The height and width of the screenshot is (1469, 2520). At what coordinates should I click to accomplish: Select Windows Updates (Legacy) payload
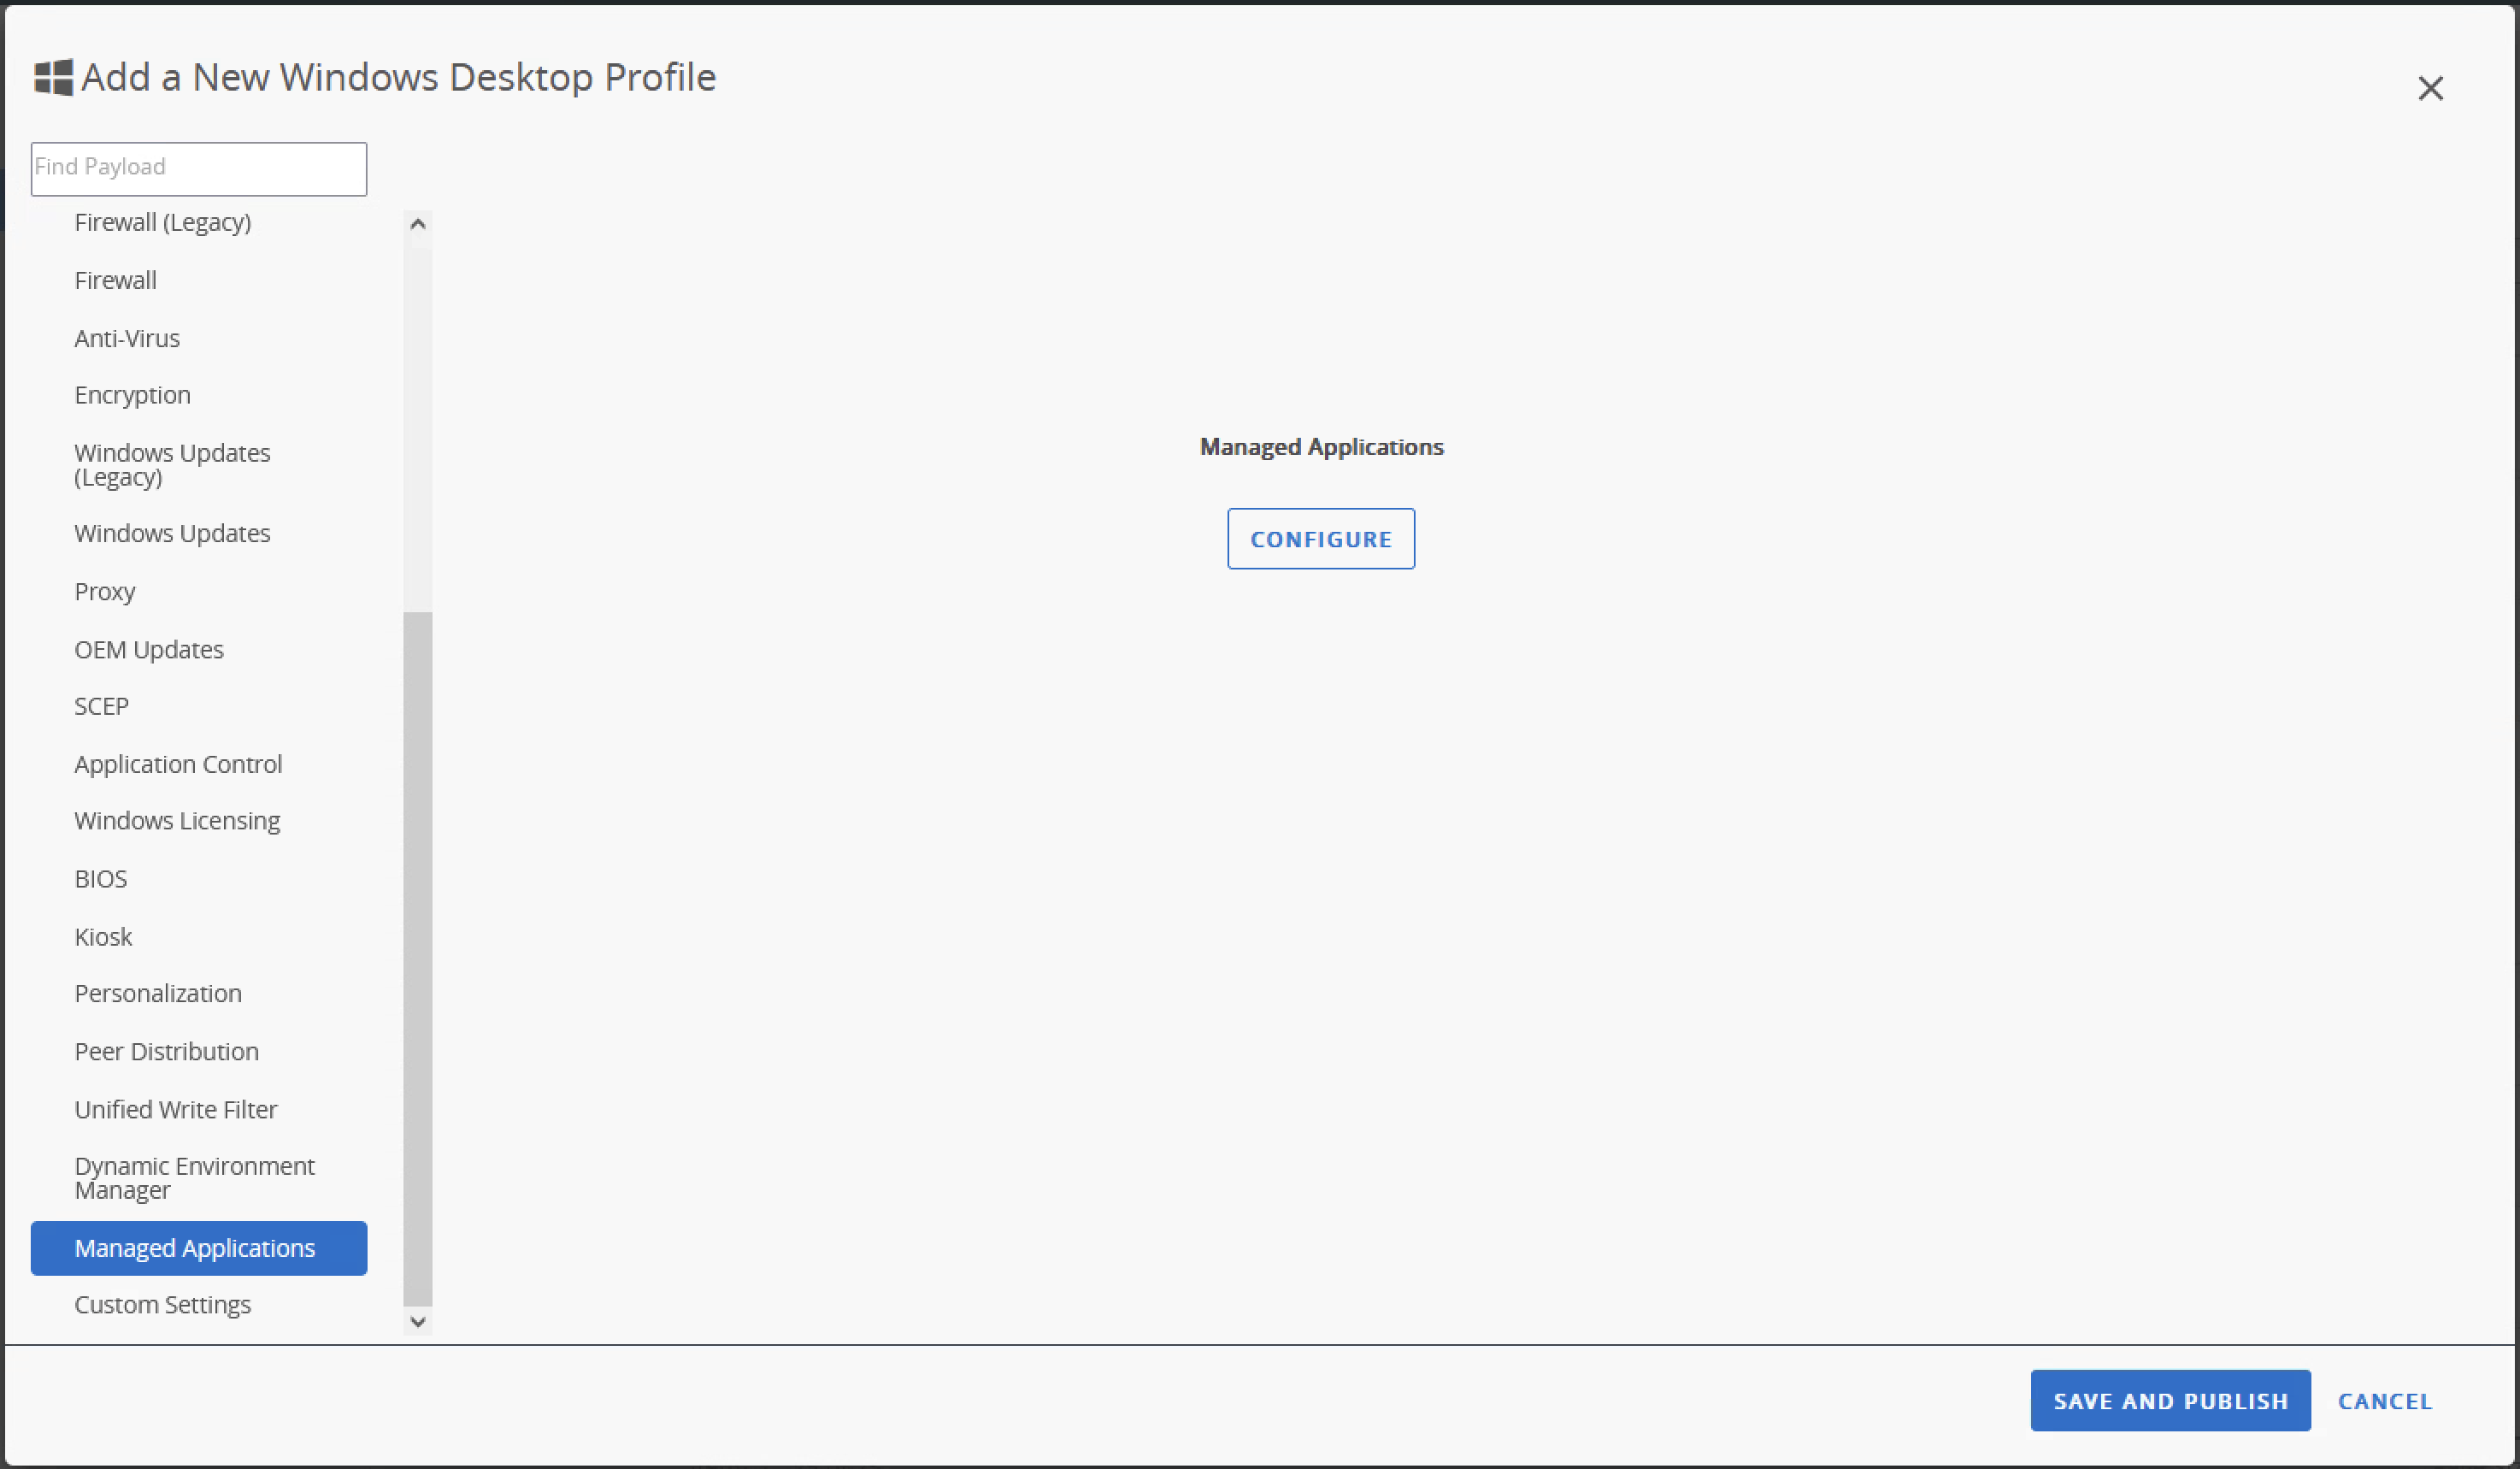[172, 464]
